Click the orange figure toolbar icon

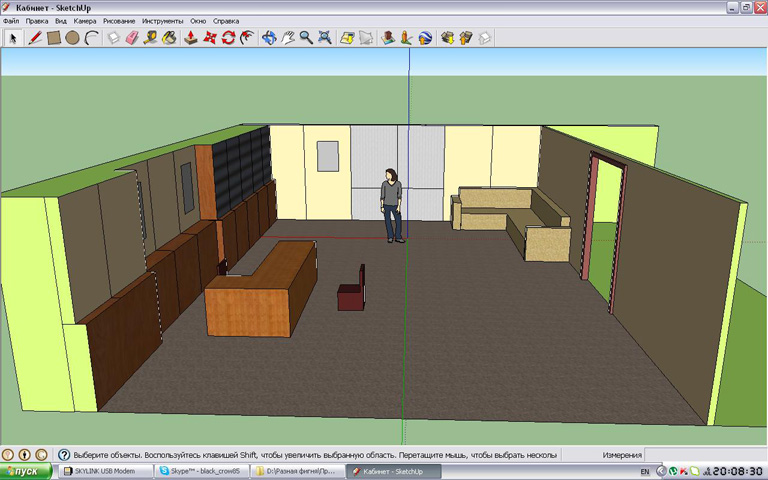click(x=406, y=38)
